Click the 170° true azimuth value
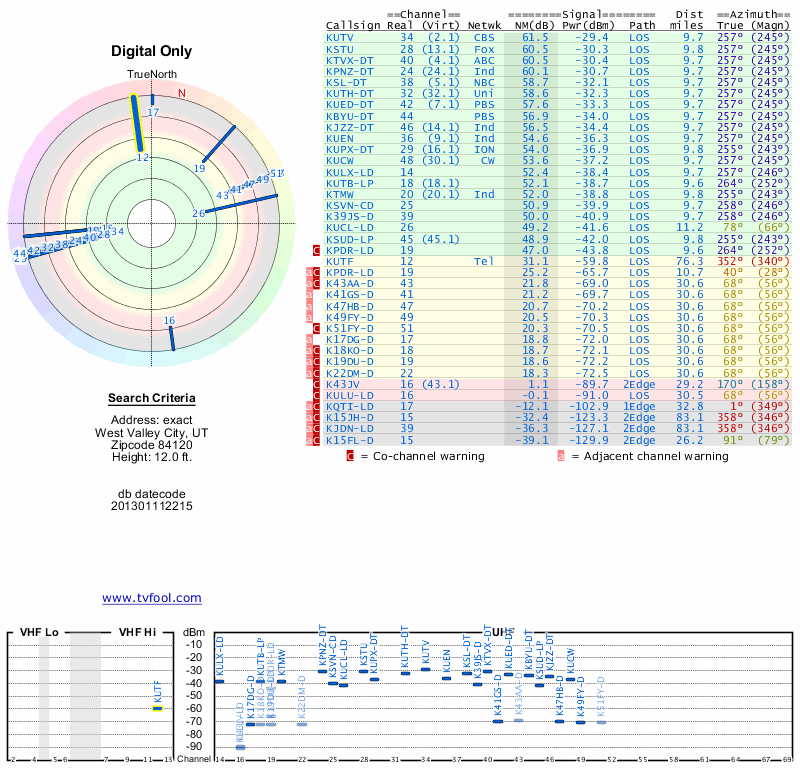This screenshot has height=768, width=800. point(730,384)
